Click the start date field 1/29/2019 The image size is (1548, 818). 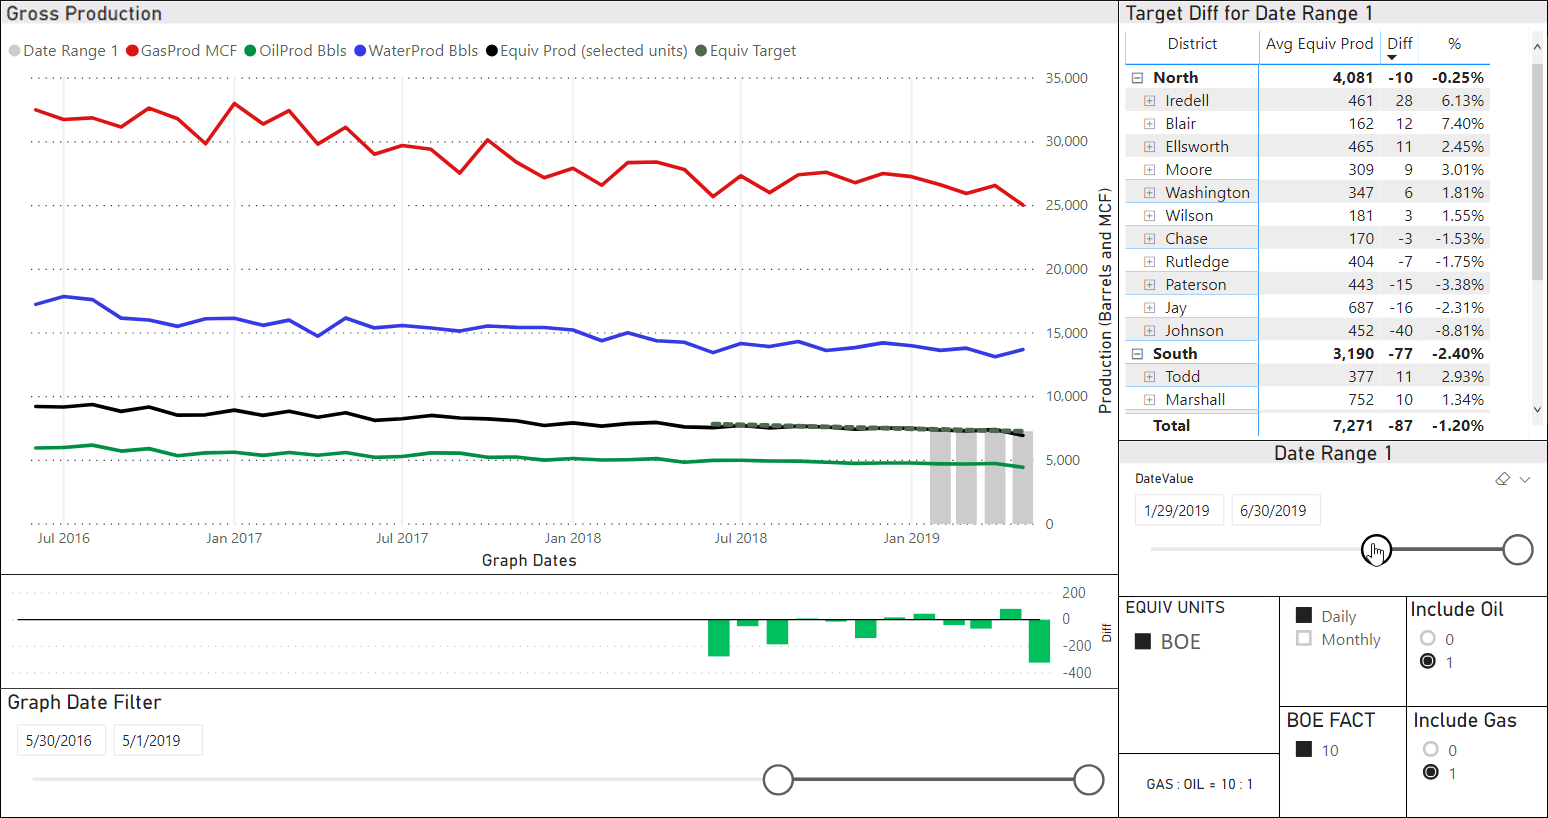[1178, 510]
